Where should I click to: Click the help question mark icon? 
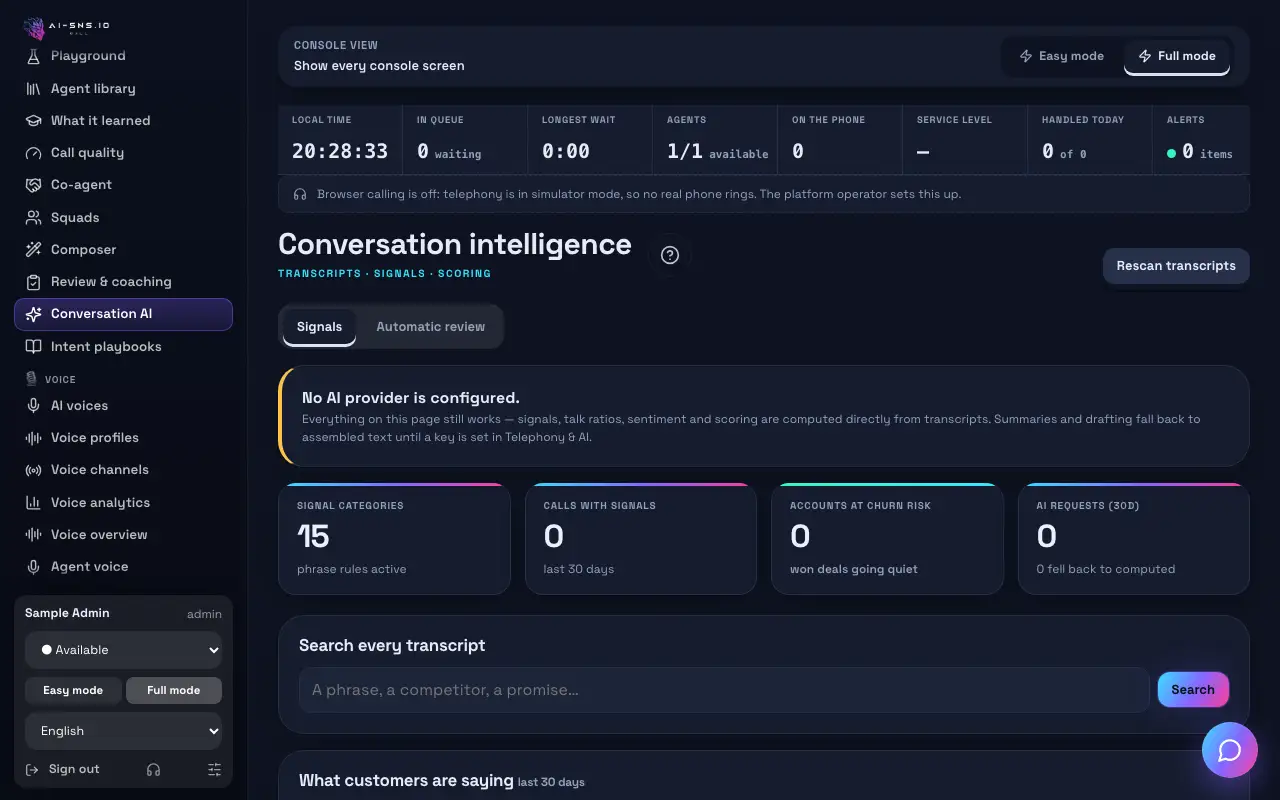[x=670, y=255]
